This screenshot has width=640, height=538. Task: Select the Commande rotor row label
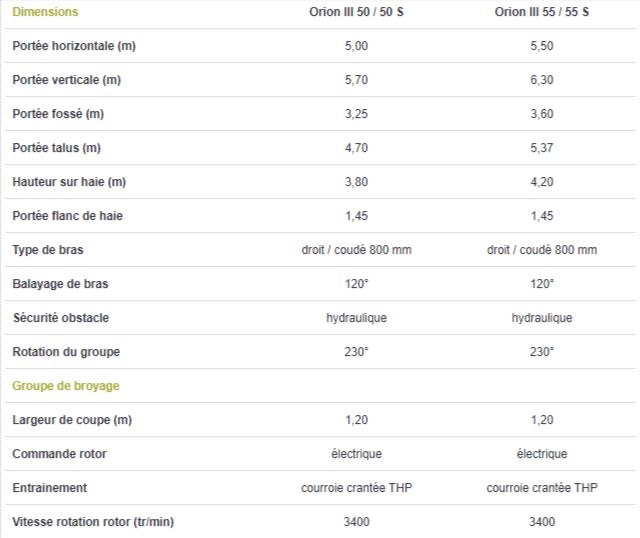(59, 454)
